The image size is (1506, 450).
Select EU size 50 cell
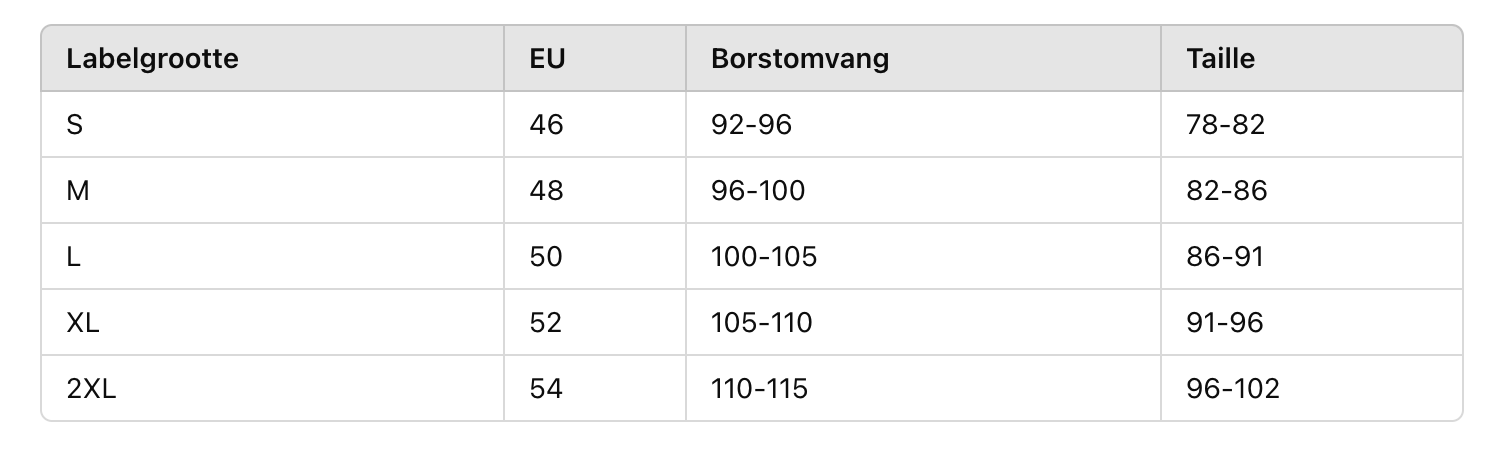547,257
